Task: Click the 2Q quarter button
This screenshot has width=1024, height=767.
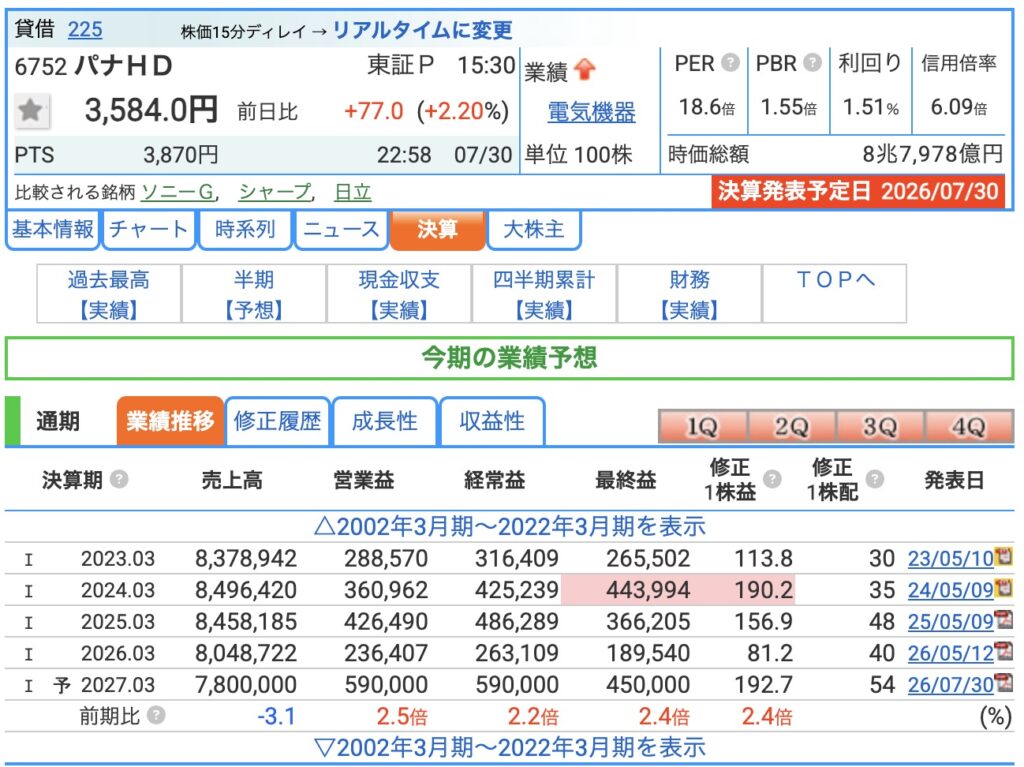Action: click(x=792, y=427)
